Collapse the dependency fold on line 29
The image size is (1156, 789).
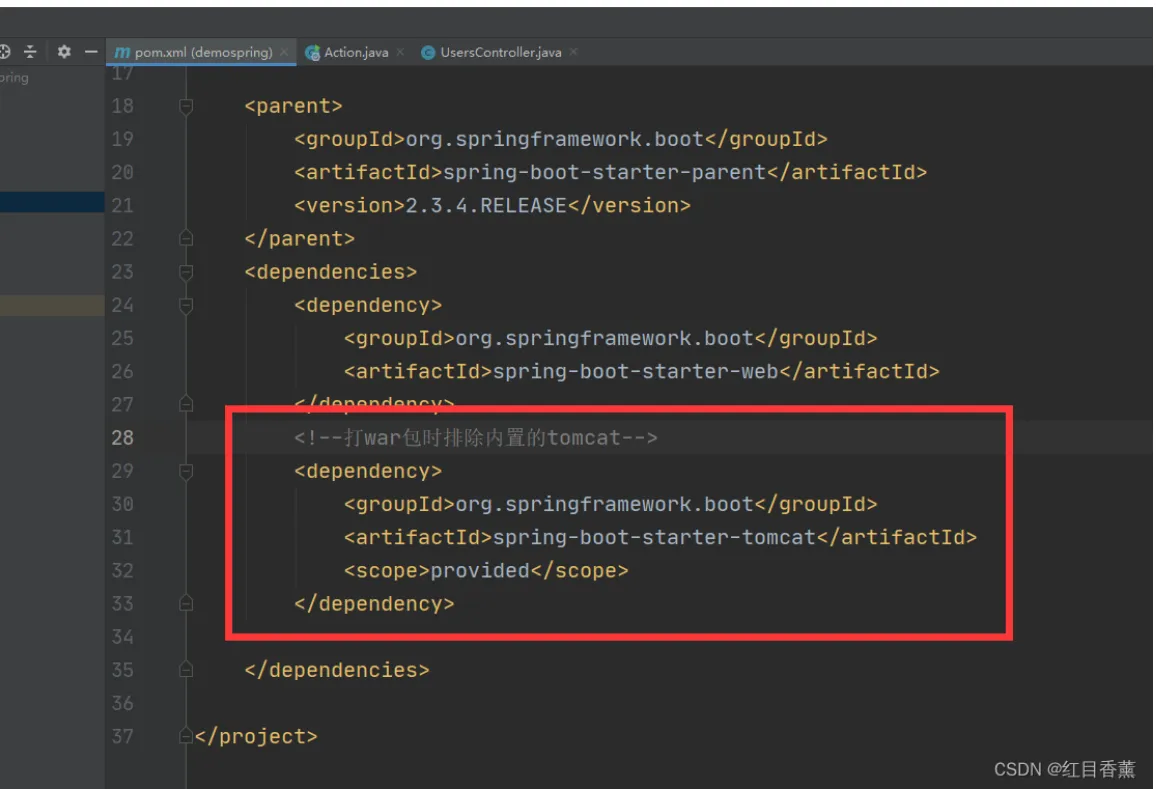[x=186, y=471]
